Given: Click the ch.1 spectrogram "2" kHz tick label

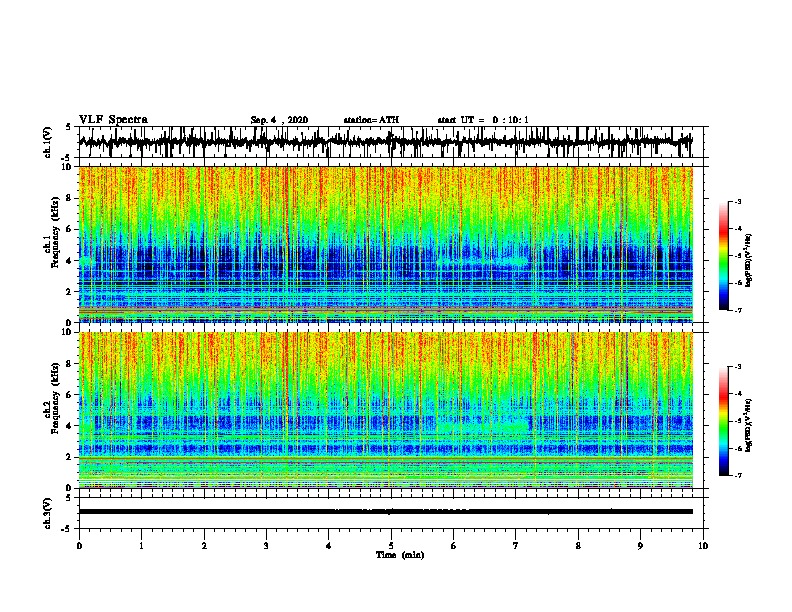Looking at the screenshot, I should (69, 292).
